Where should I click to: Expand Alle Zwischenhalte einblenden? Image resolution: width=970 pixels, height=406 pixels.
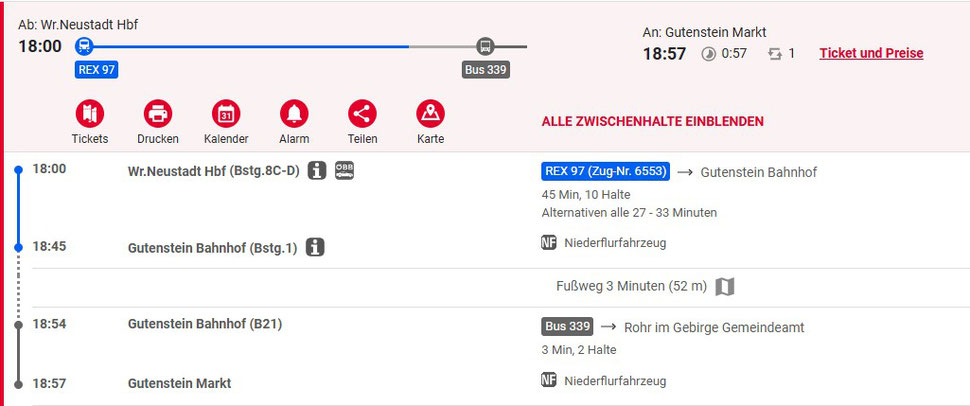point(652,121)
